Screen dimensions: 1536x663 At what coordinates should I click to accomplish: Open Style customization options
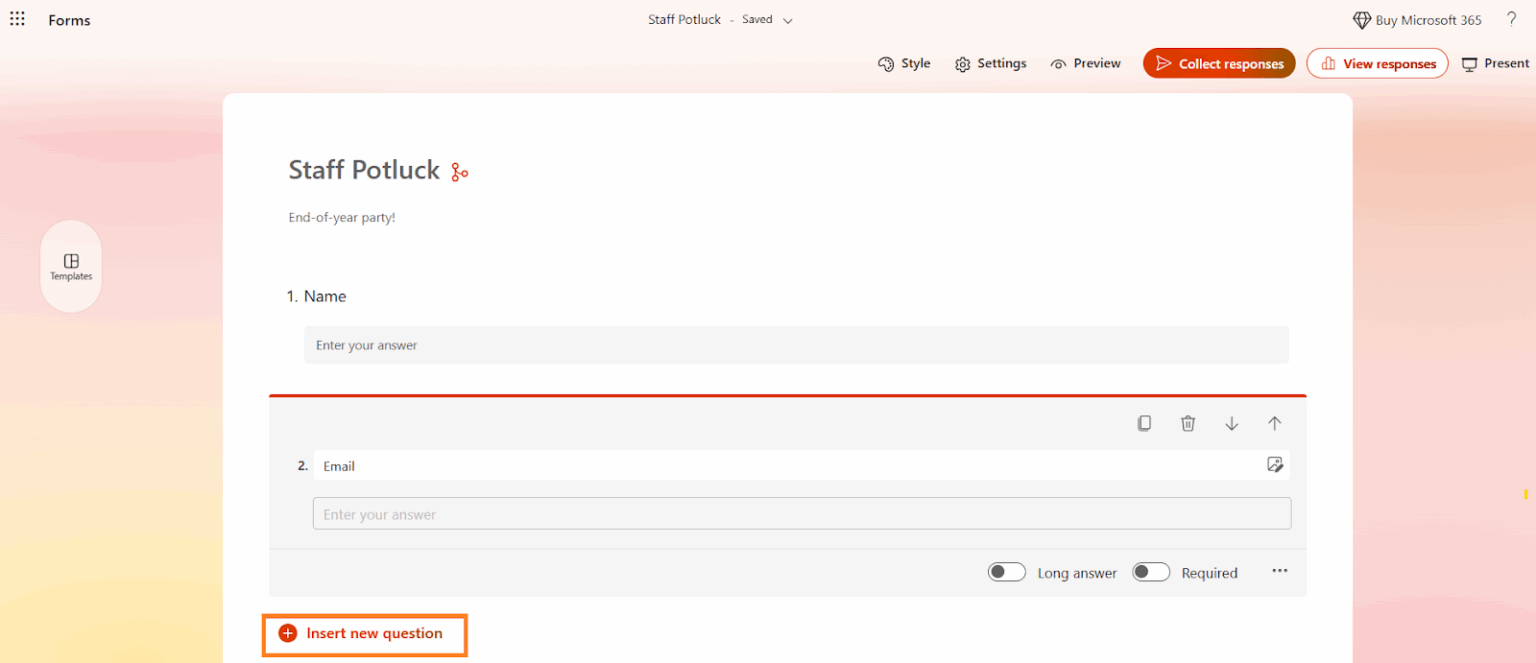click(903, 63)
